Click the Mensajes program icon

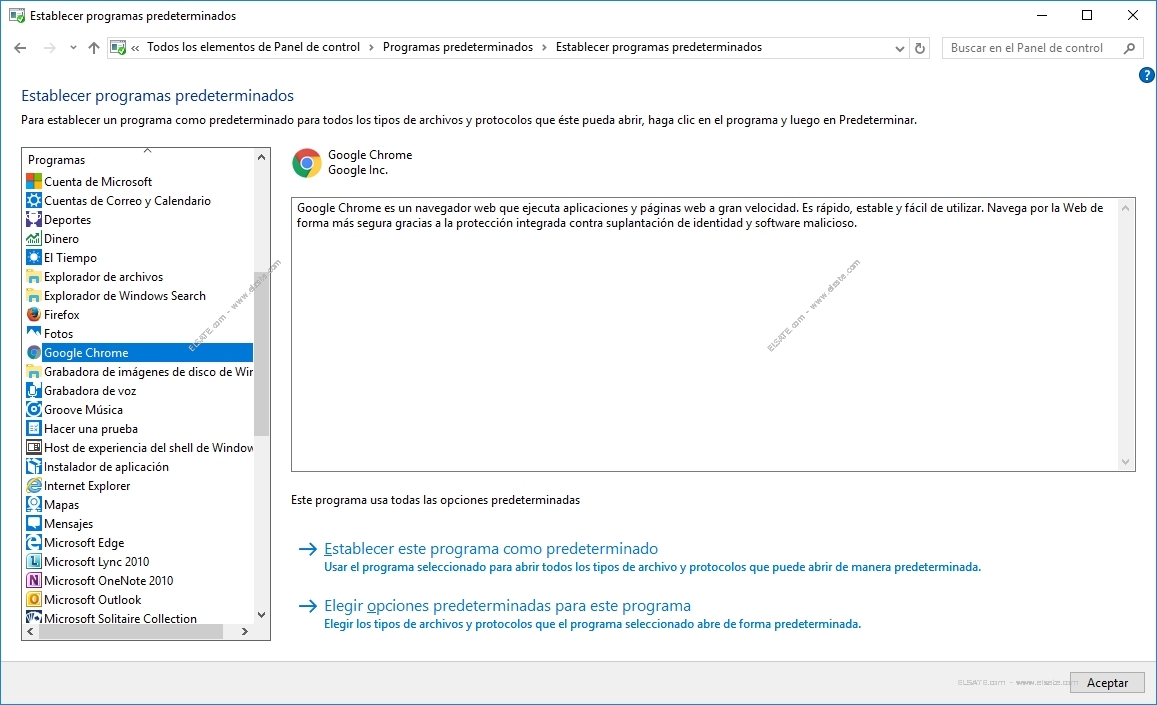[34, 524]
